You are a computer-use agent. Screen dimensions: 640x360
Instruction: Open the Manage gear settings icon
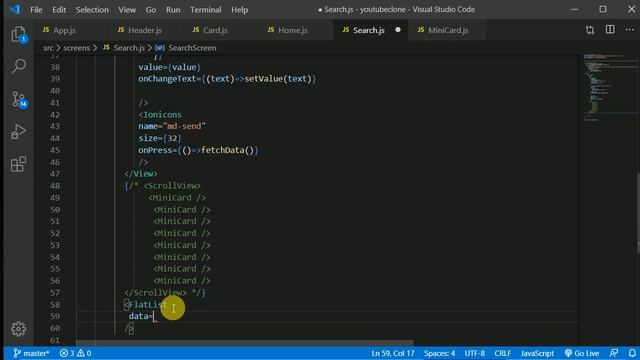[18, 329]
